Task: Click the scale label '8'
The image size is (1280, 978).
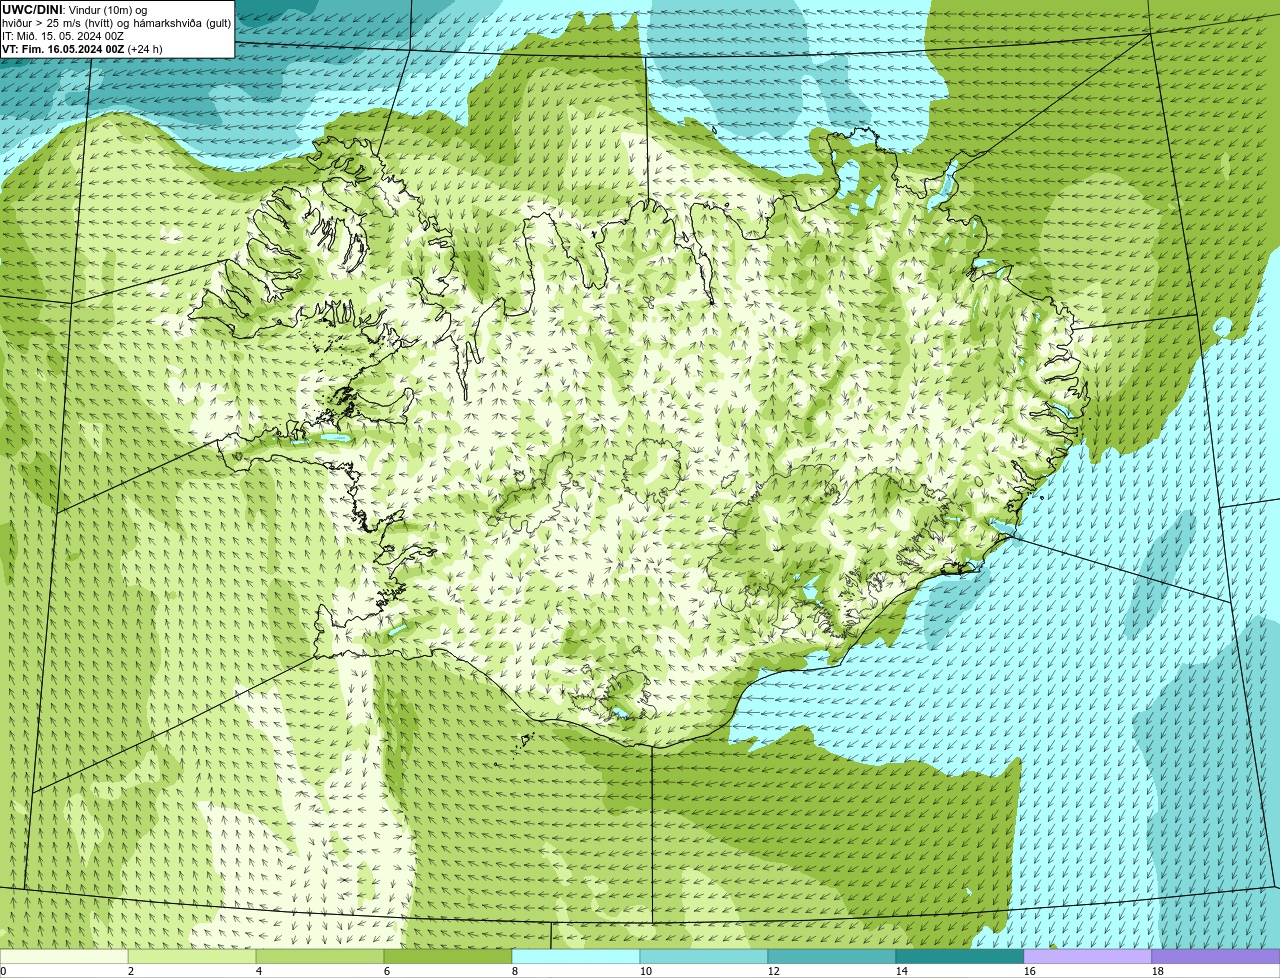Action: pos(515,971)
